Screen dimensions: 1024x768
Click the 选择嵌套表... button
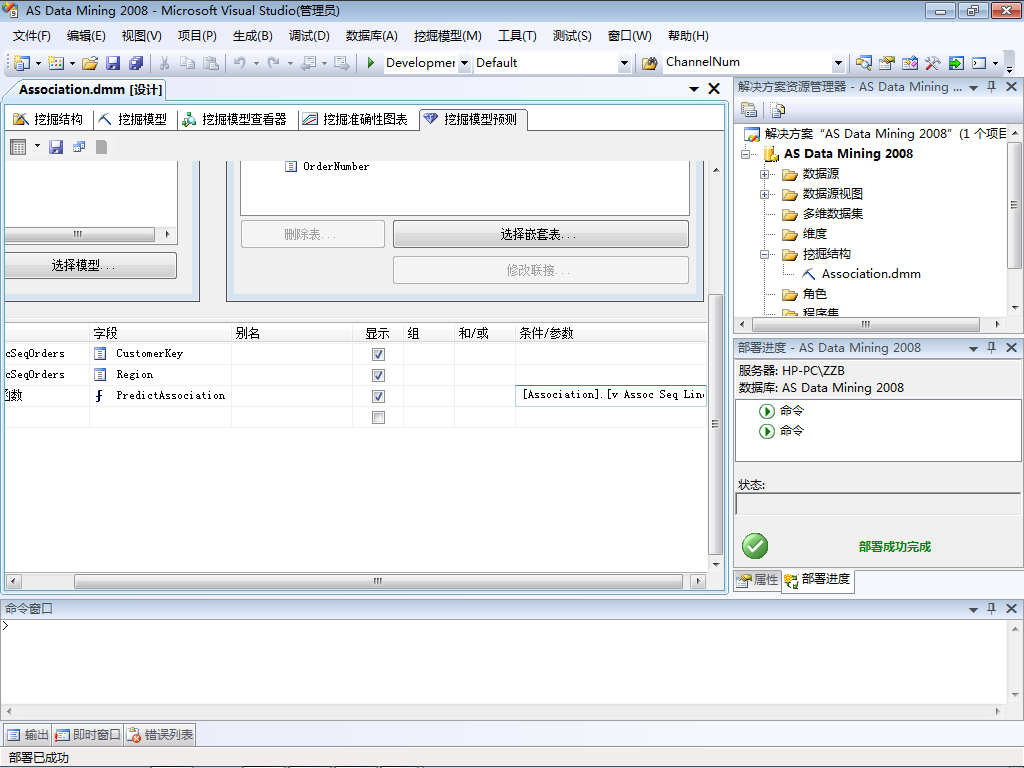tap(540, 234)
